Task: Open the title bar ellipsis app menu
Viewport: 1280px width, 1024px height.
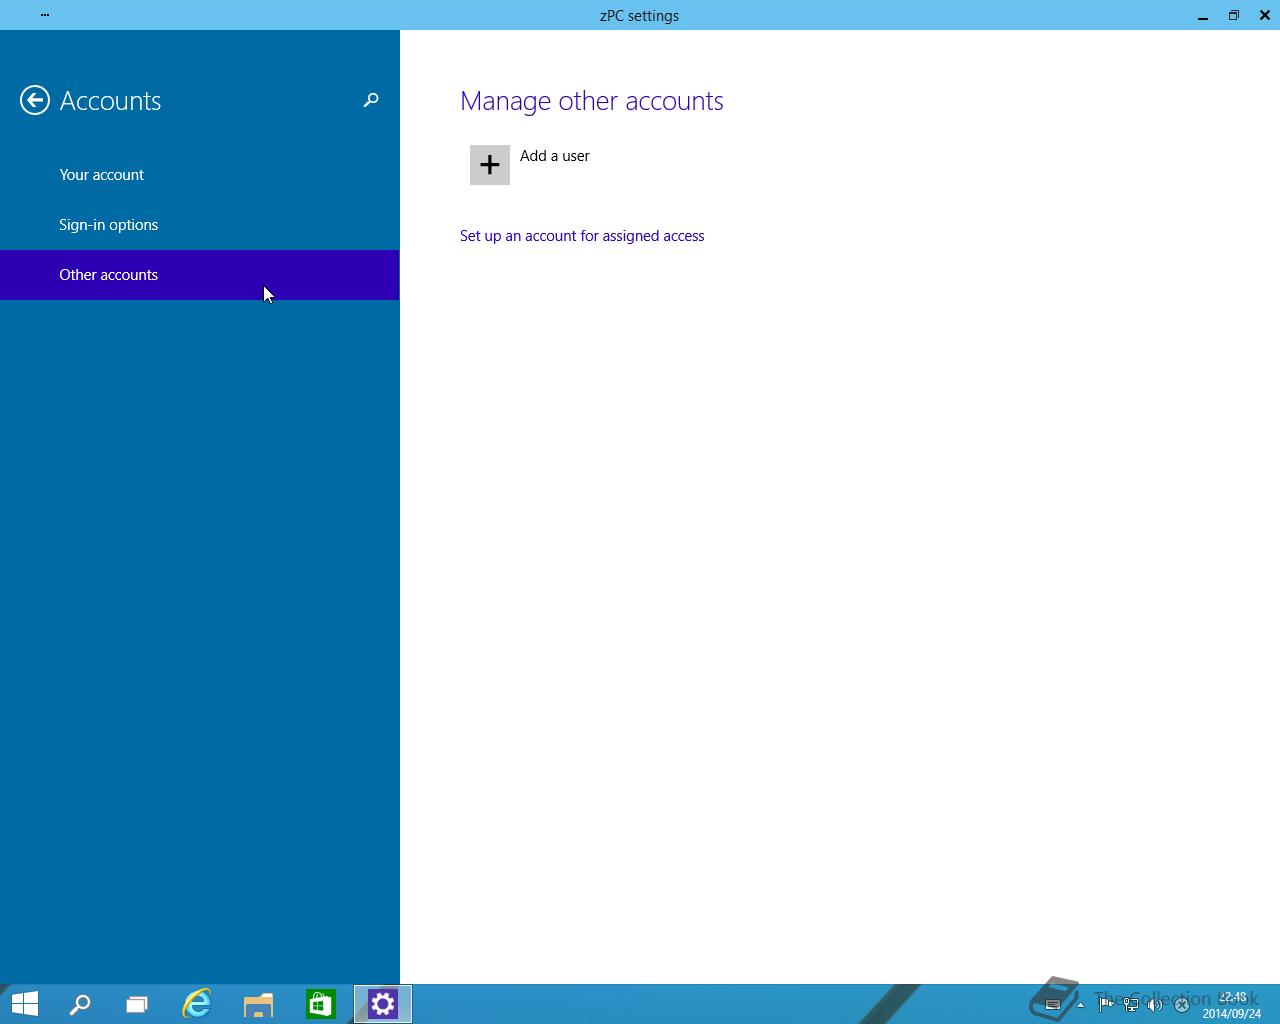Action: coord(45,15)
